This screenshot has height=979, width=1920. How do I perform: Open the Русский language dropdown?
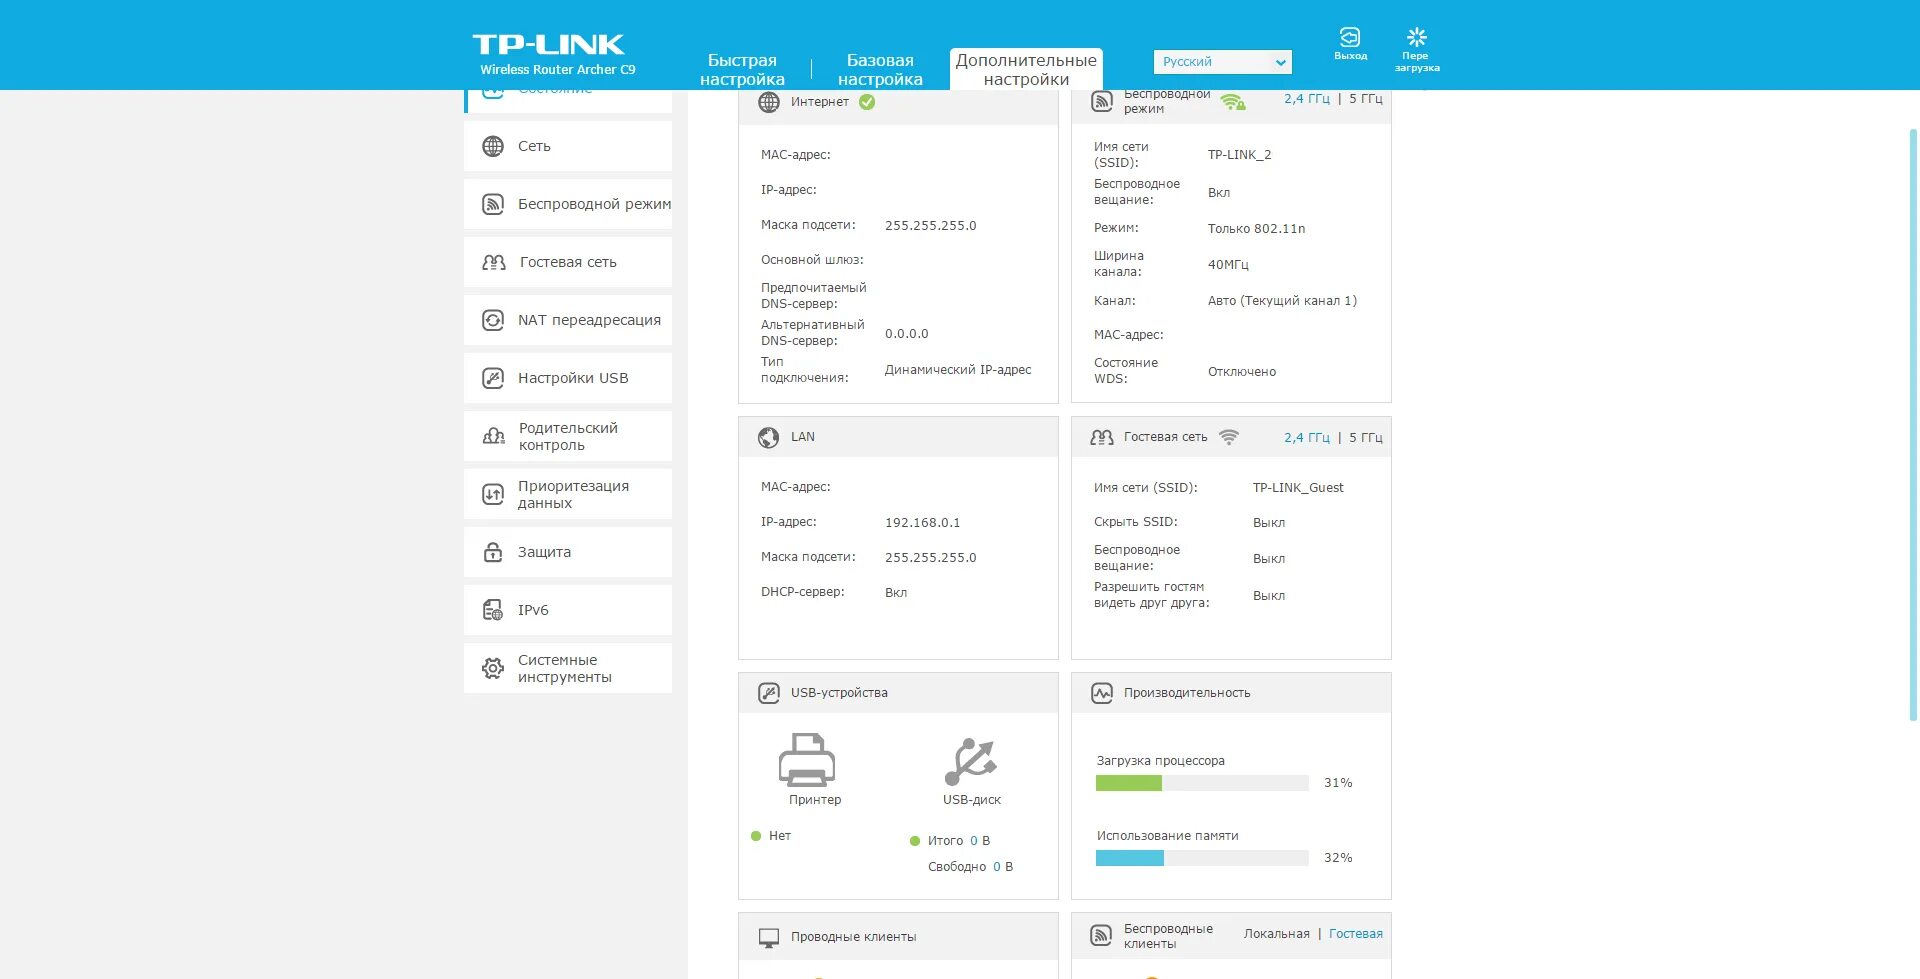1223,62
